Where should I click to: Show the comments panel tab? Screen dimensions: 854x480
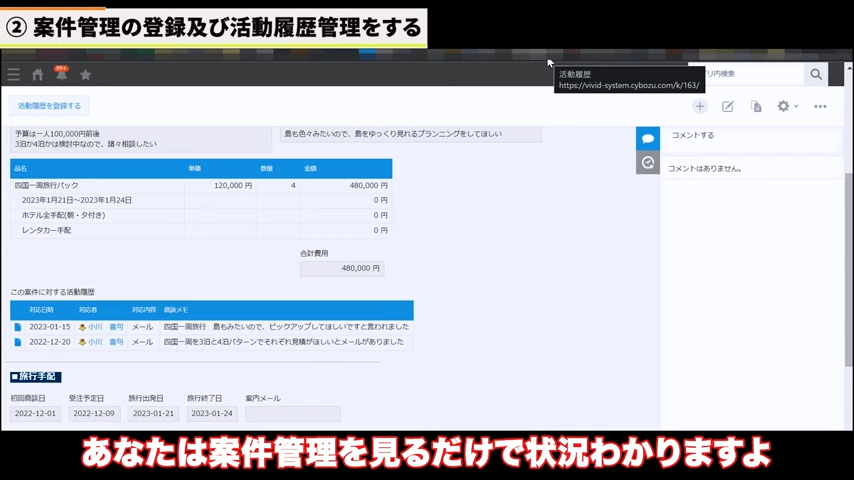648,139
